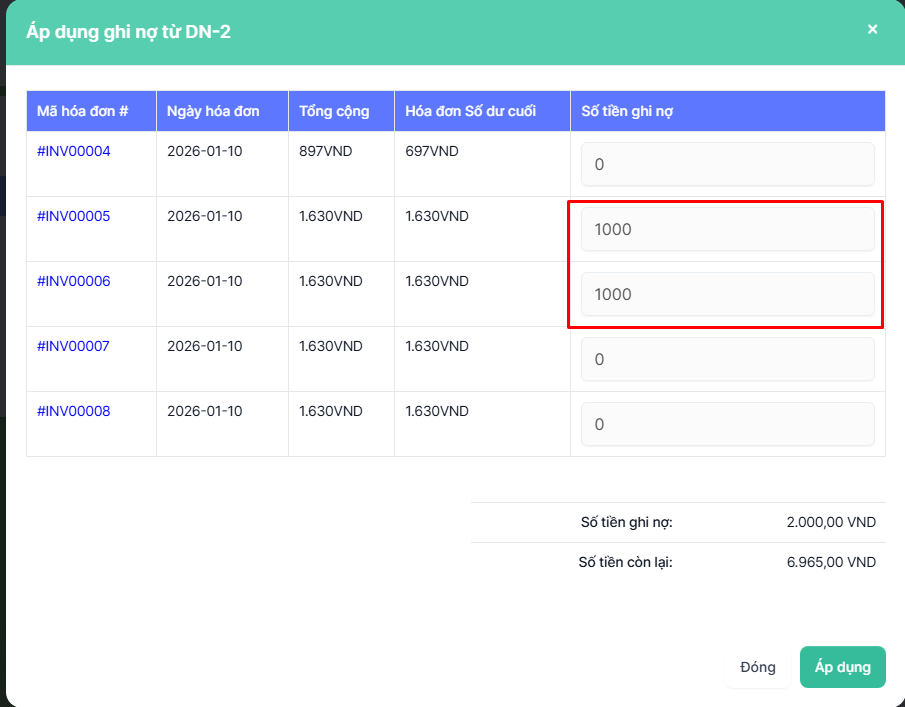This screenshot has width=905, height=707.
Task: Click the 'Mã hóa đơn #' column header
Action: point(83,111)
